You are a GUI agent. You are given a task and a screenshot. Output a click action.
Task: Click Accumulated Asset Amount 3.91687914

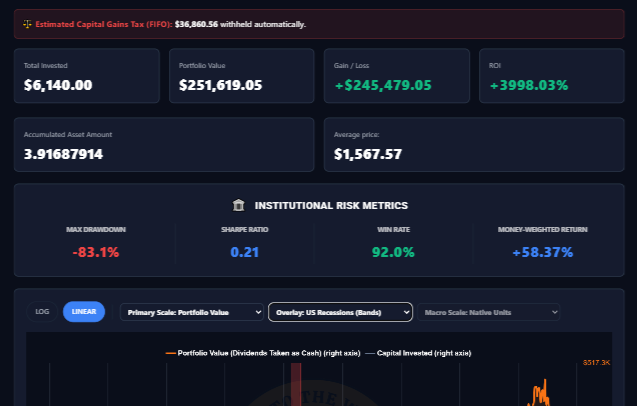63,154
